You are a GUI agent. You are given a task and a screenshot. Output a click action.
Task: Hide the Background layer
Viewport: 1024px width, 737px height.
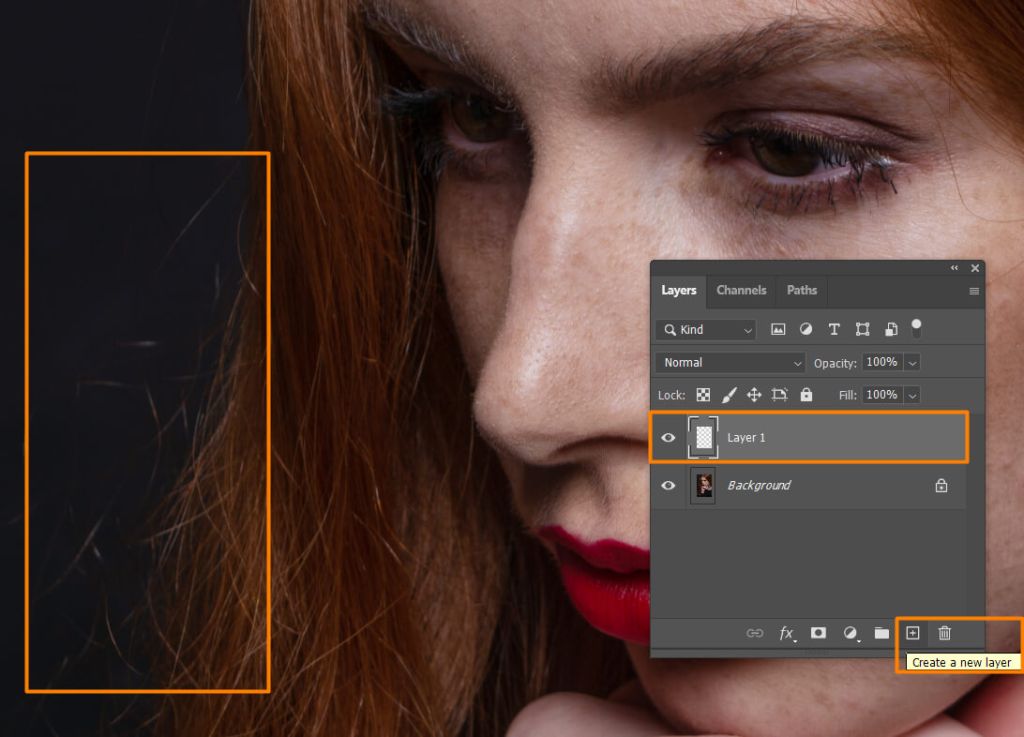(668, 485)
